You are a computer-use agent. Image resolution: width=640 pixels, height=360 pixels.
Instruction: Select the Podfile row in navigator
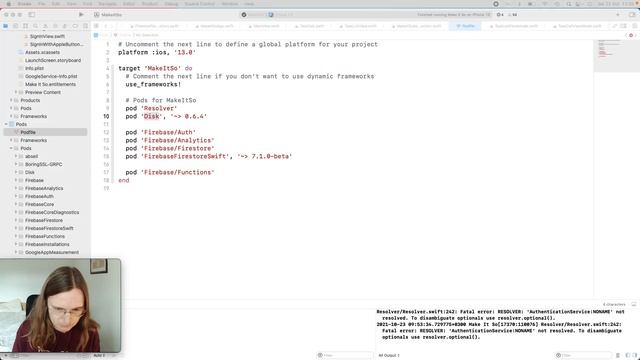point(45,132)
